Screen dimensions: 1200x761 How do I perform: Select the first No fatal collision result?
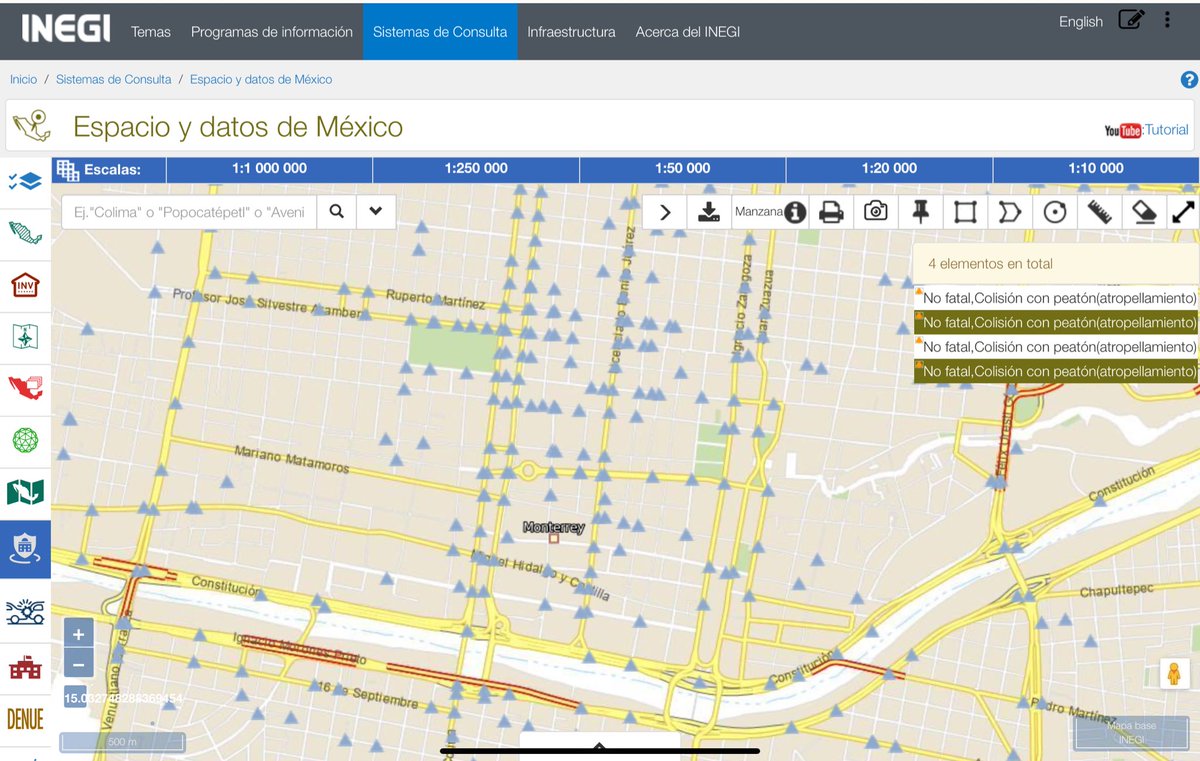click(x=1056, y=298)
